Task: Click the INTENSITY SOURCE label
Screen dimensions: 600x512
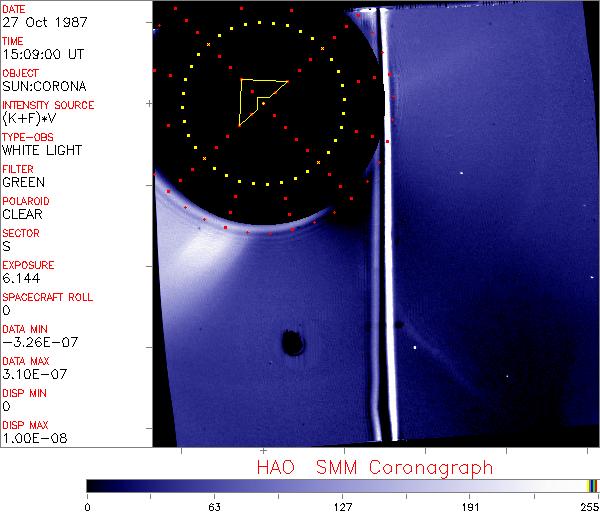Action: tap(48, 105)
